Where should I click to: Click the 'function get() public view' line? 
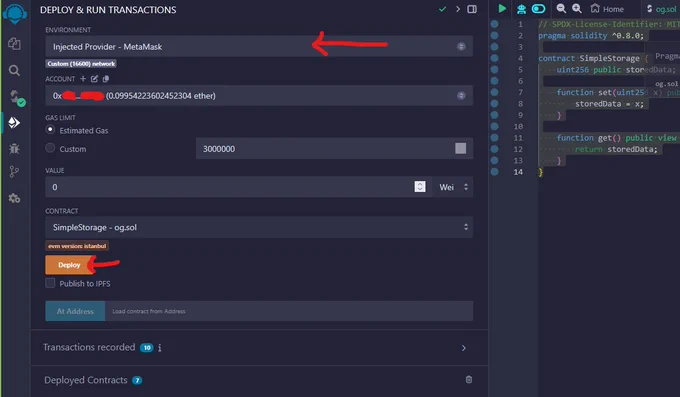click(x=617, y=138)
